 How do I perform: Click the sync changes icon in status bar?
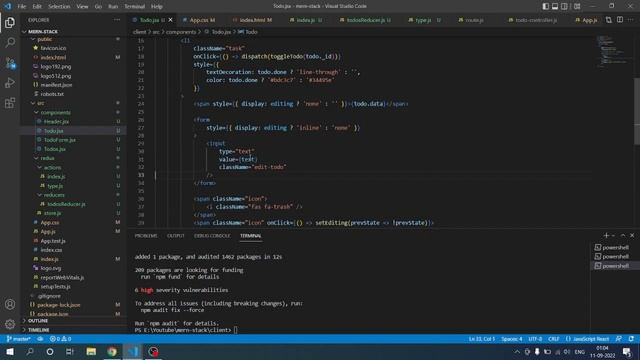point(40,339)
